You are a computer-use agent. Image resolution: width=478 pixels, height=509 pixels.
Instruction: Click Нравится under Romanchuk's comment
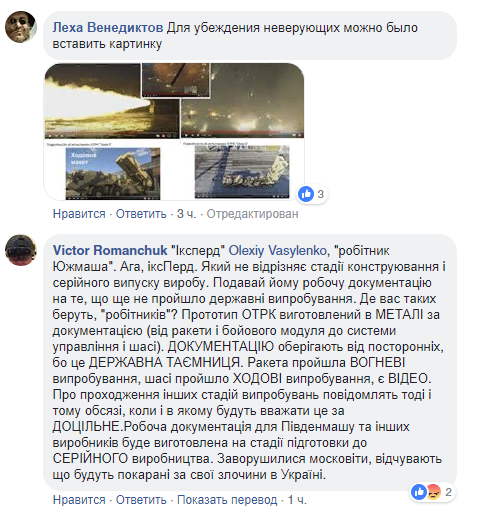click(x=79, y=500)
